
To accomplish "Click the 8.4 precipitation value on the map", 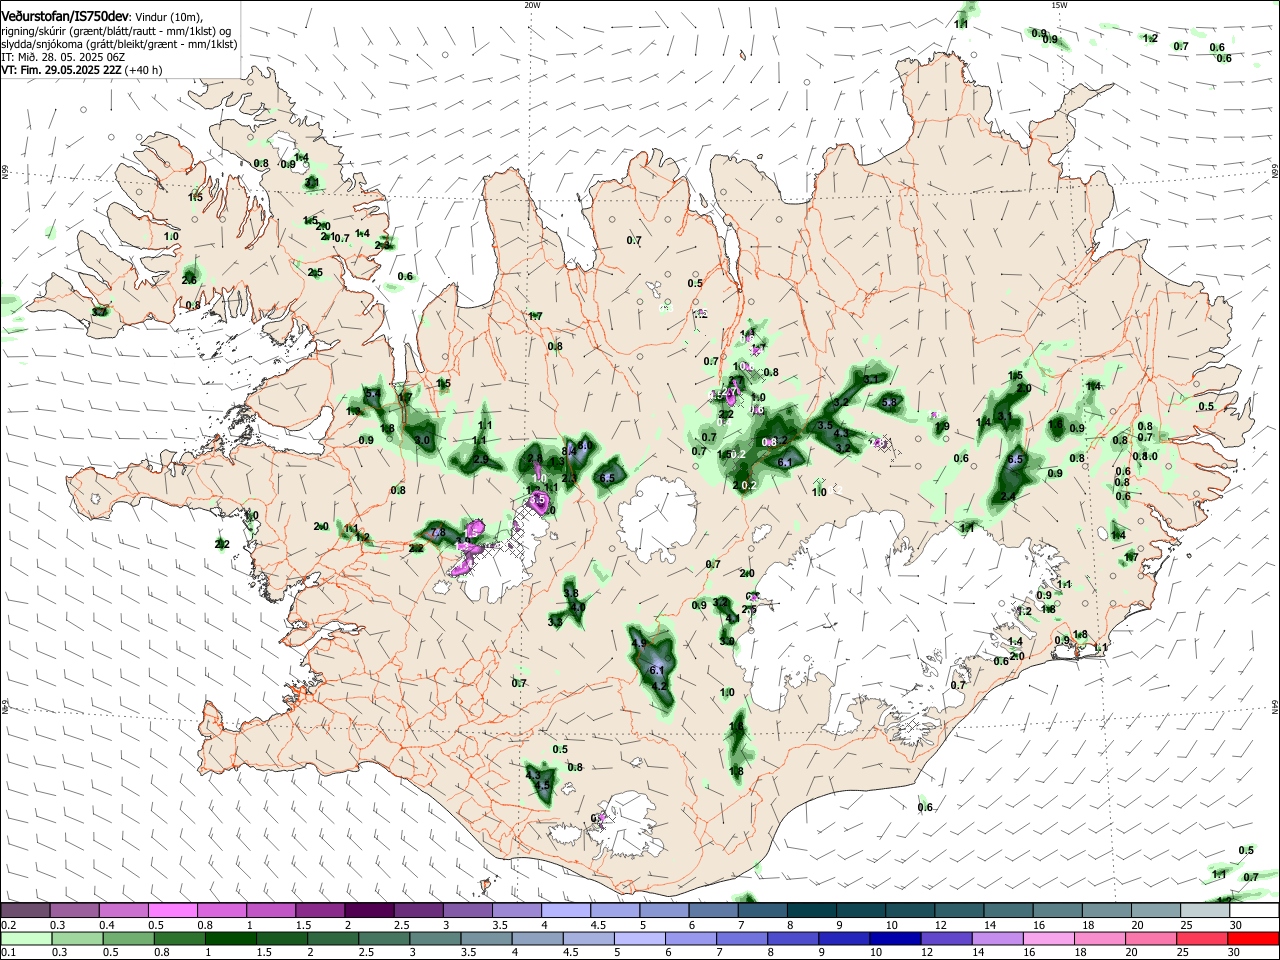I will click(571, 451).
